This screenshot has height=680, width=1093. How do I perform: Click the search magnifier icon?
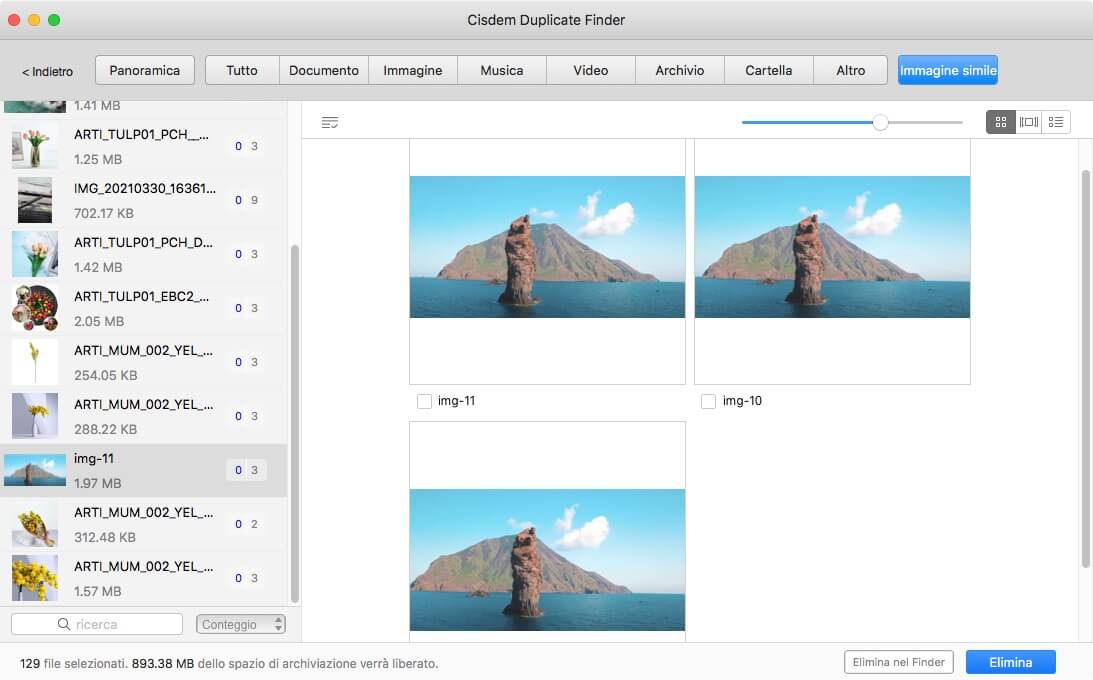tap(66, 624)
